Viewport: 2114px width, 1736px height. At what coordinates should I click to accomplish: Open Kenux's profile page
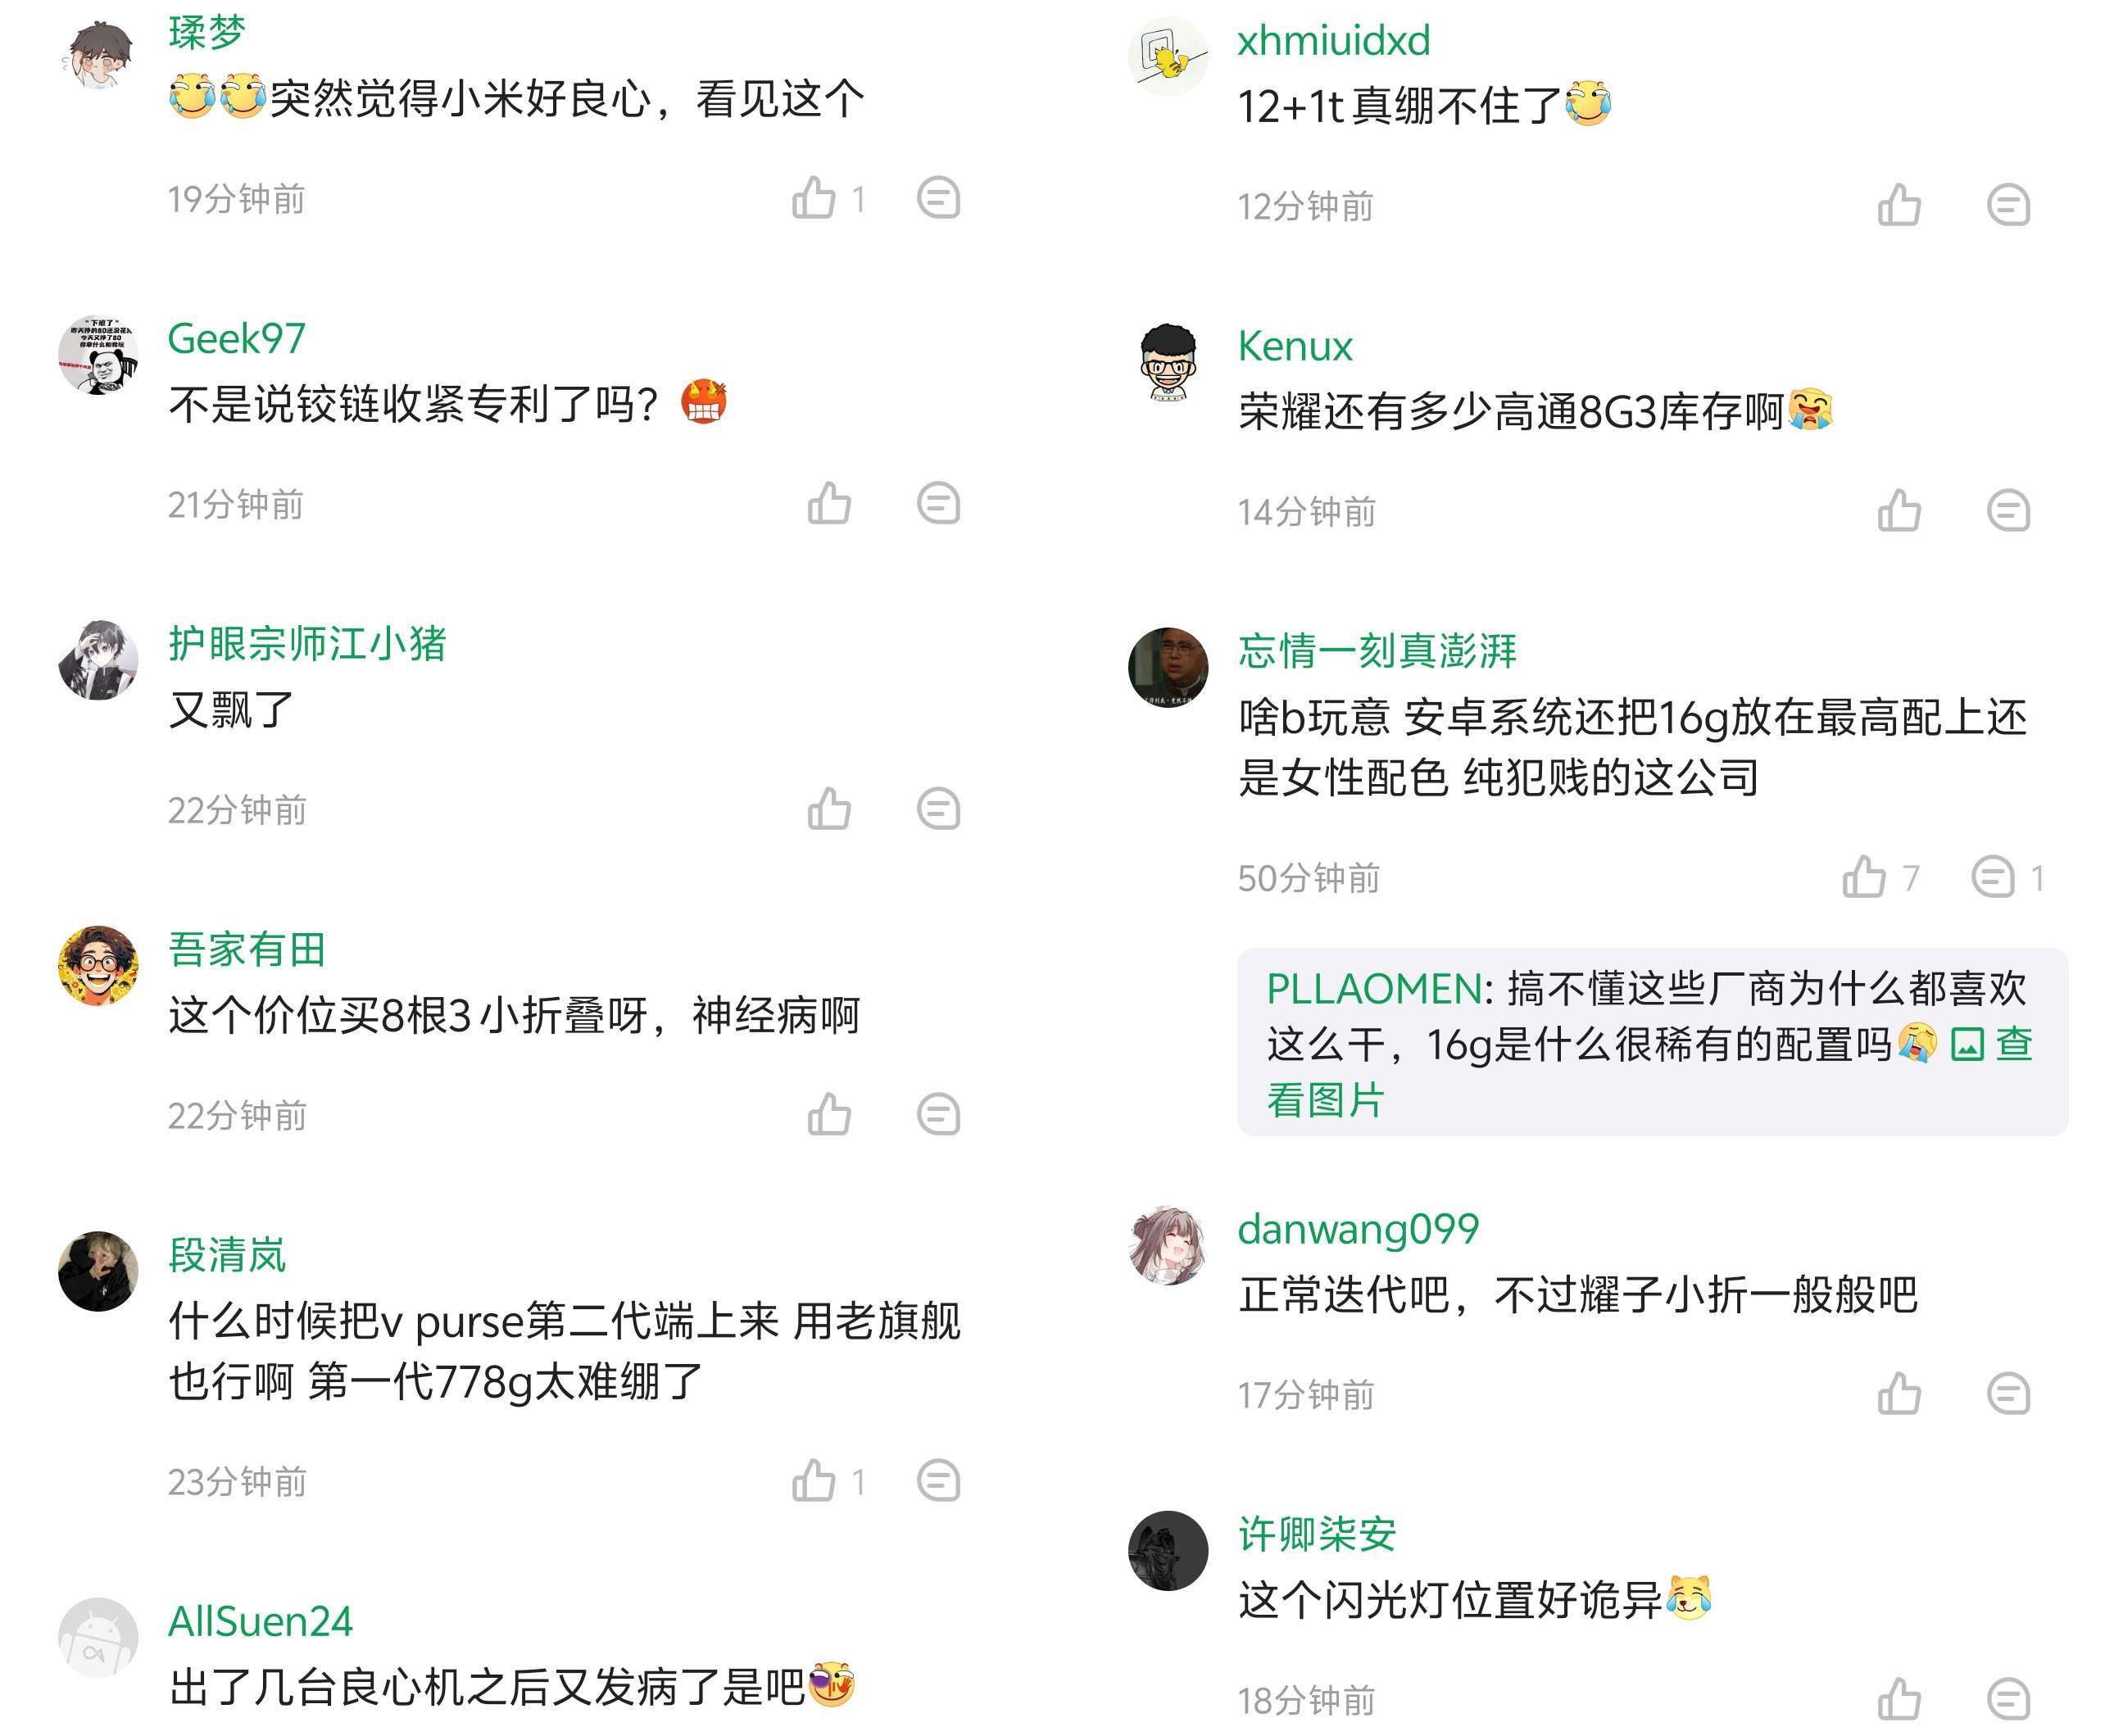(x=1294, y=345)
